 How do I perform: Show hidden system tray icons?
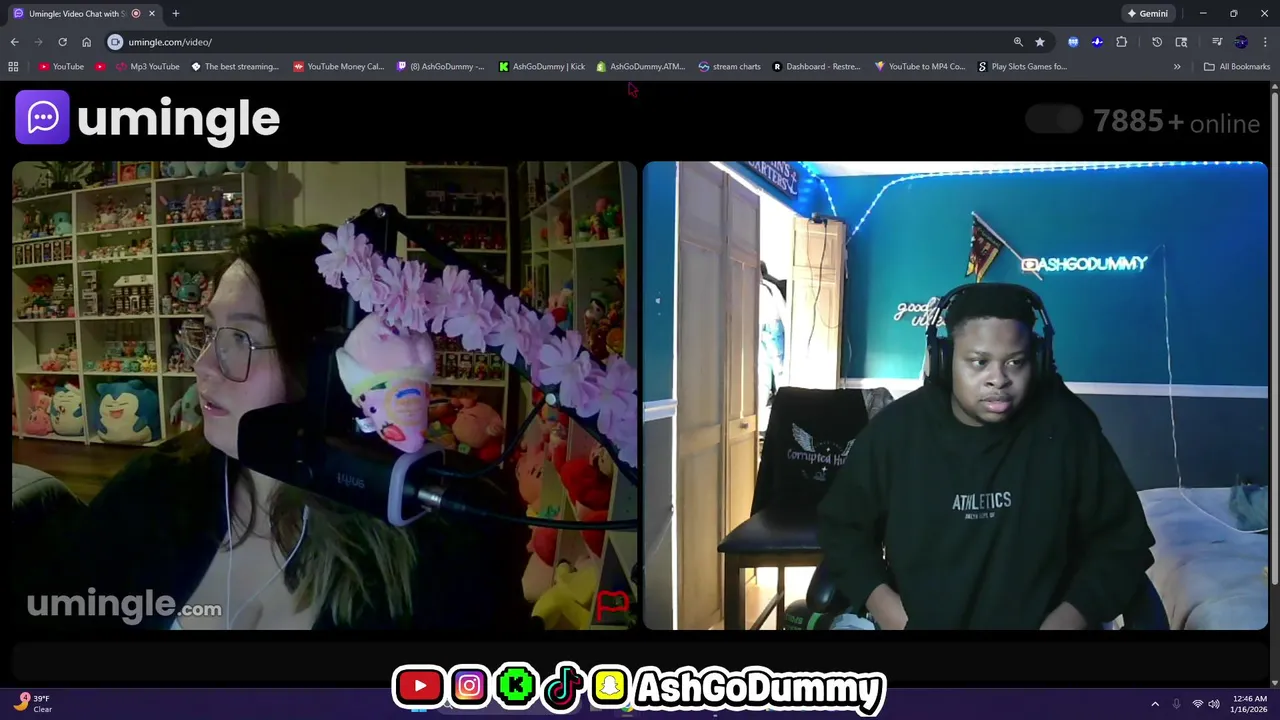(x=1155, y=704)
